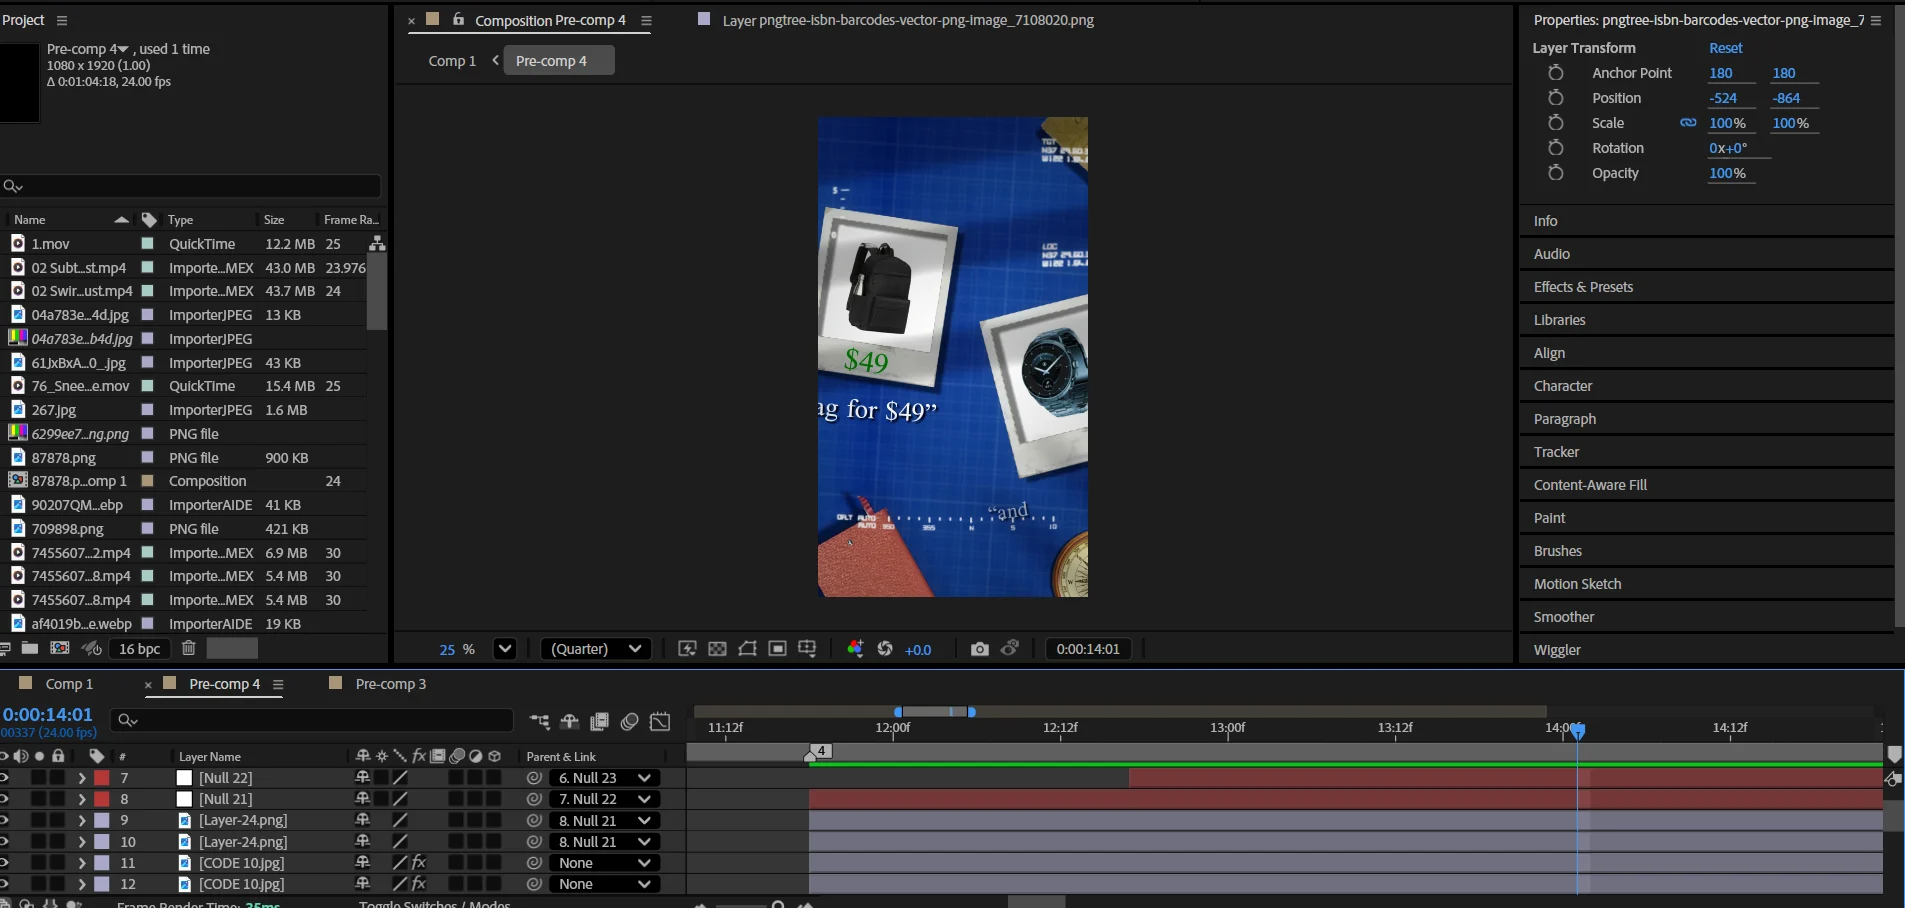Viewport: 1905px width, 908px height.
Task: Toggle the Scale constrain proportions link
Action: [x=1688, y=123]
